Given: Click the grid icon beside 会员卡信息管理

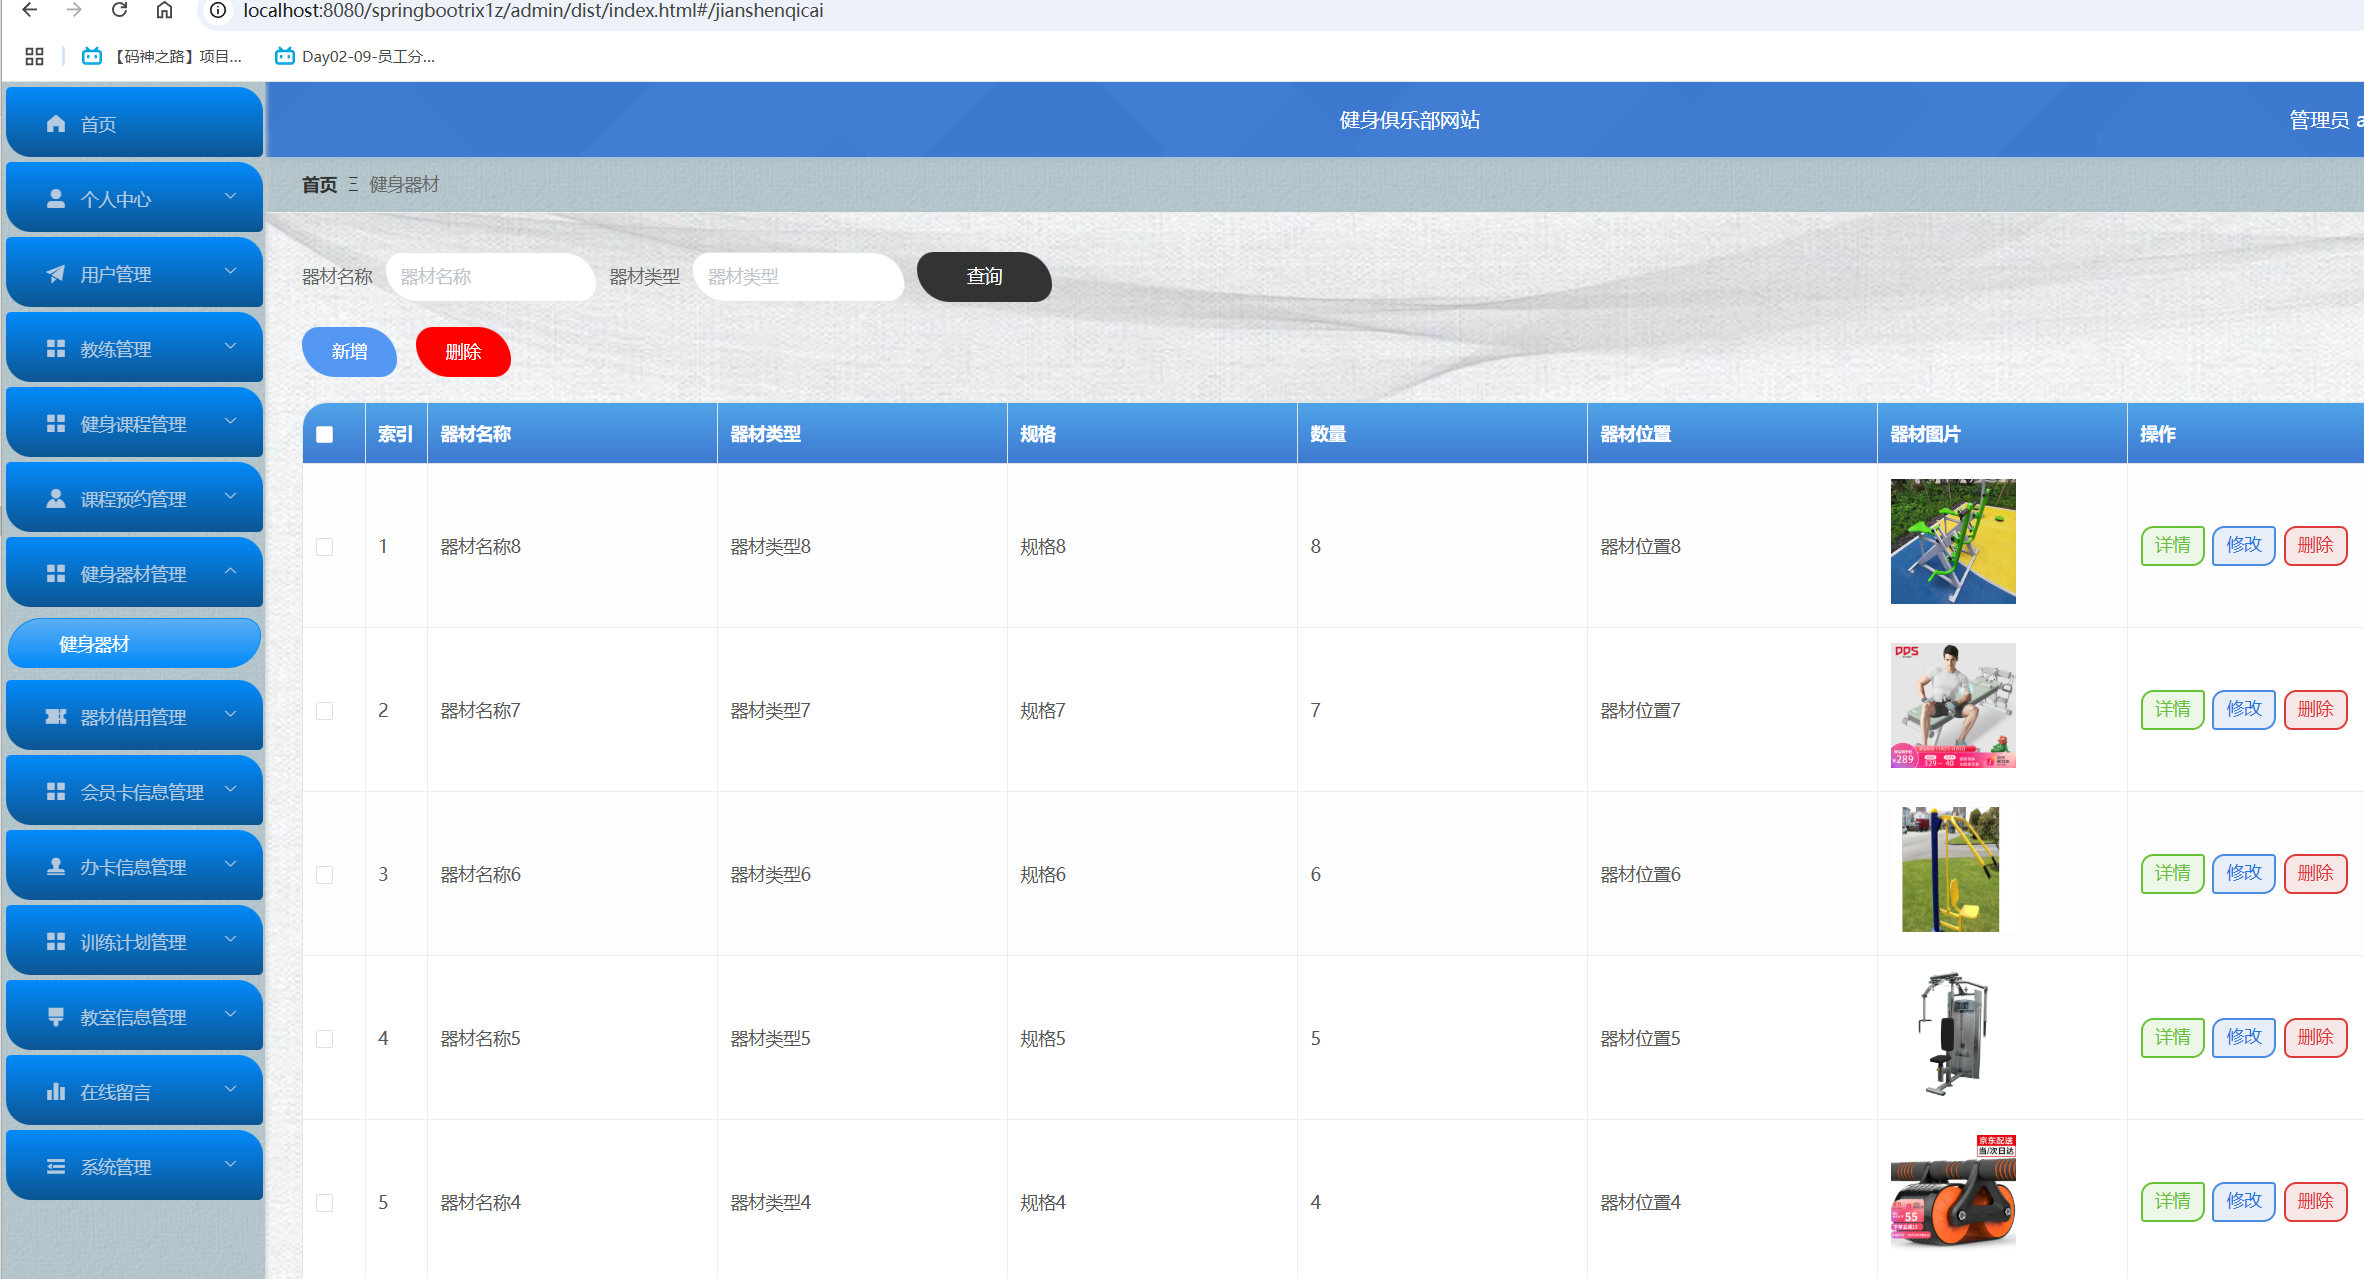Looking at the screenshot, I should 56,792.
